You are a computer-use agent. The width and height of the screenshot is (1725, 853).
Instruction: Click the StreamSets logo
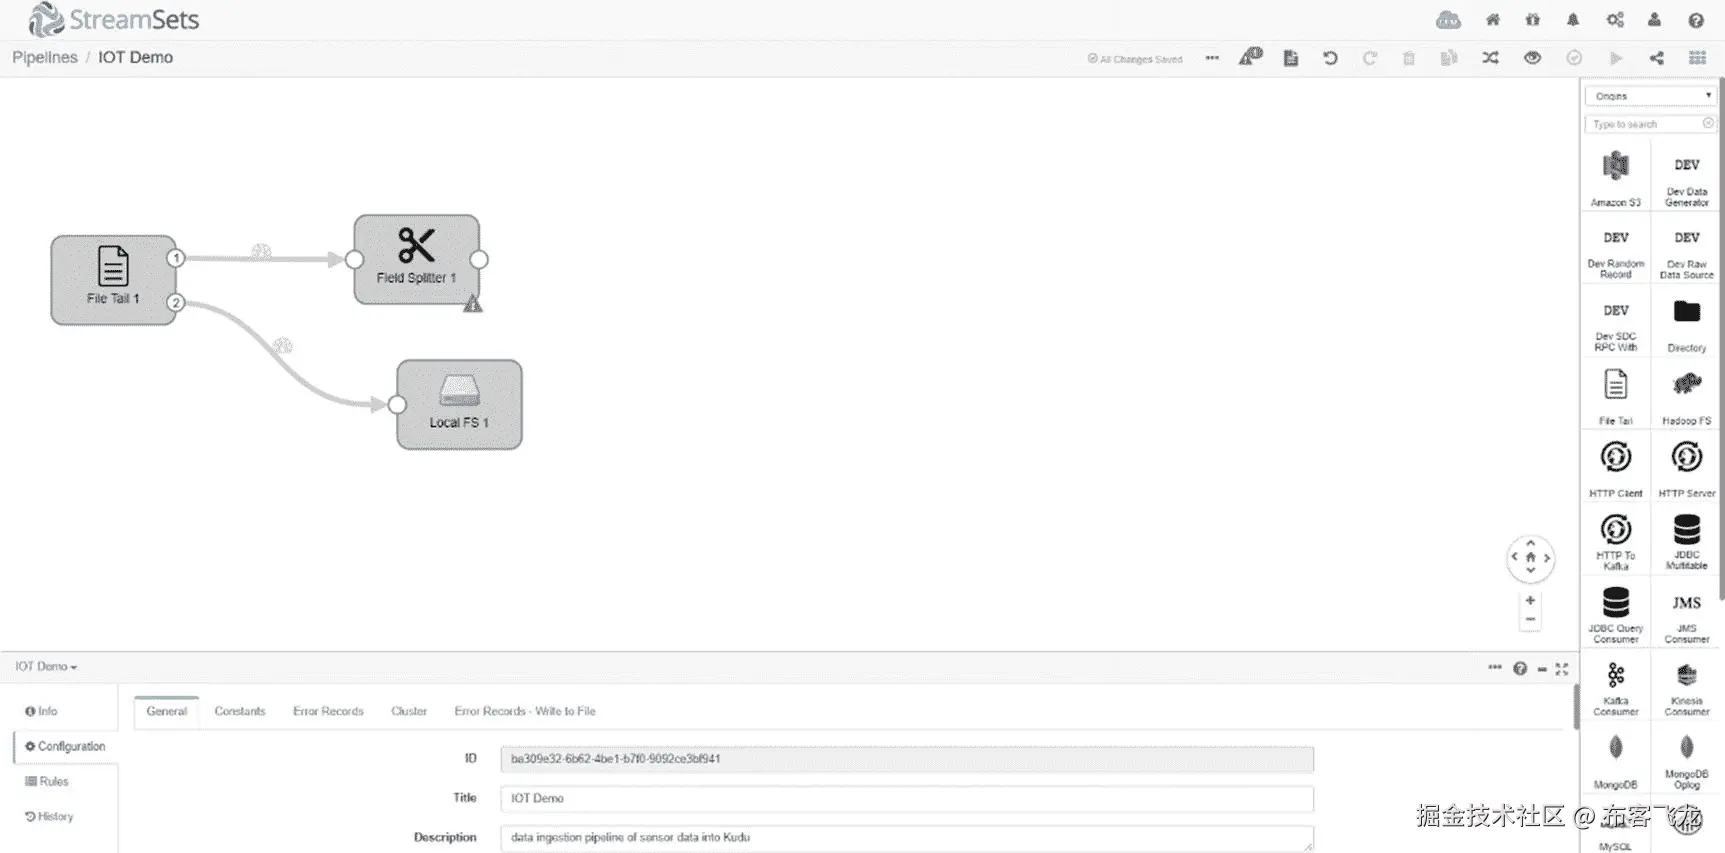(x=114, y=20)
